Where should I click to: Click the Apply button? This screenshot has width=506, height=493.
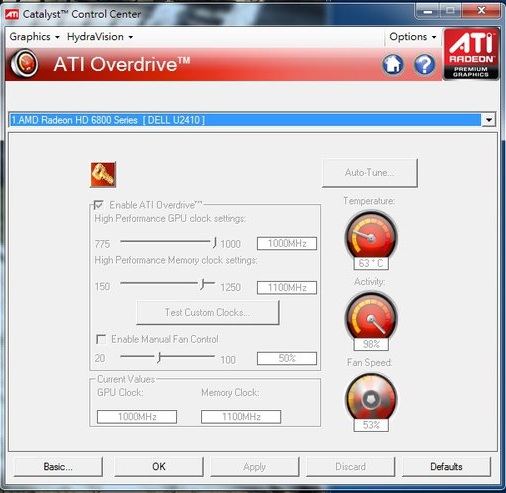point(254,466)
